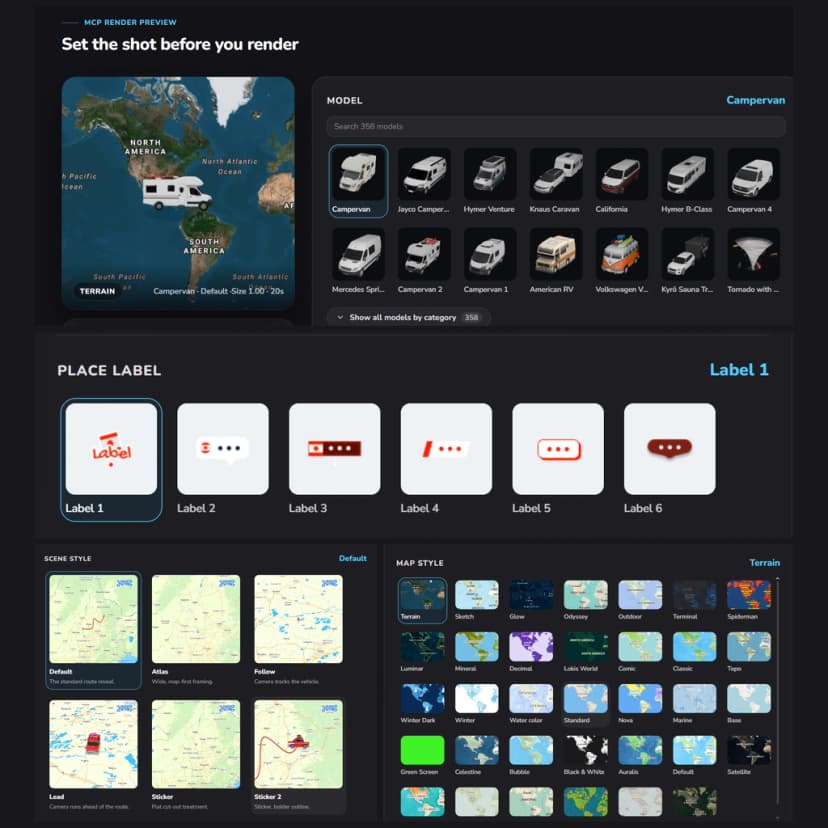Choose the Nova map style
The image size is (828, 828).
640,698
